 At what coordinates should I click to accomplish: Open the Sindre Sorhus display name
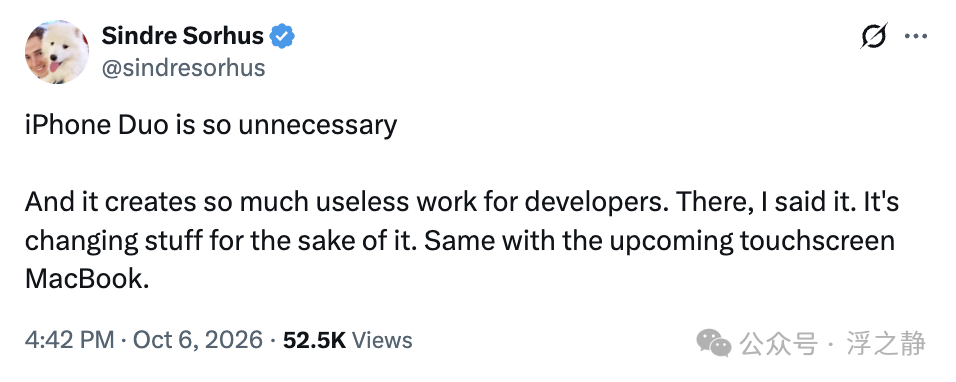[183, 36]
